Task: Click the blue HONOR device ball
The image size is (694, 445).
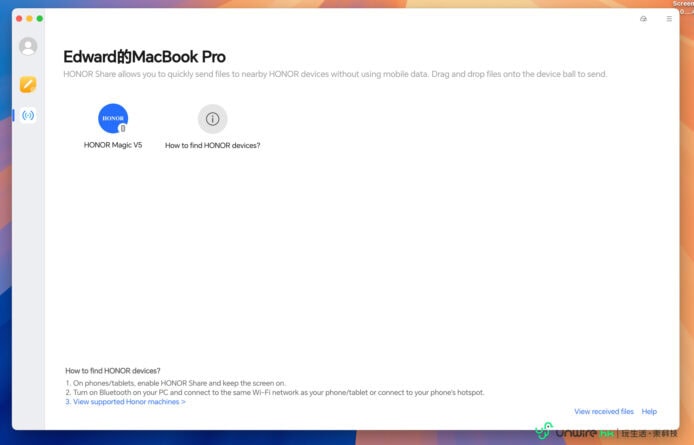Action: 113,118
